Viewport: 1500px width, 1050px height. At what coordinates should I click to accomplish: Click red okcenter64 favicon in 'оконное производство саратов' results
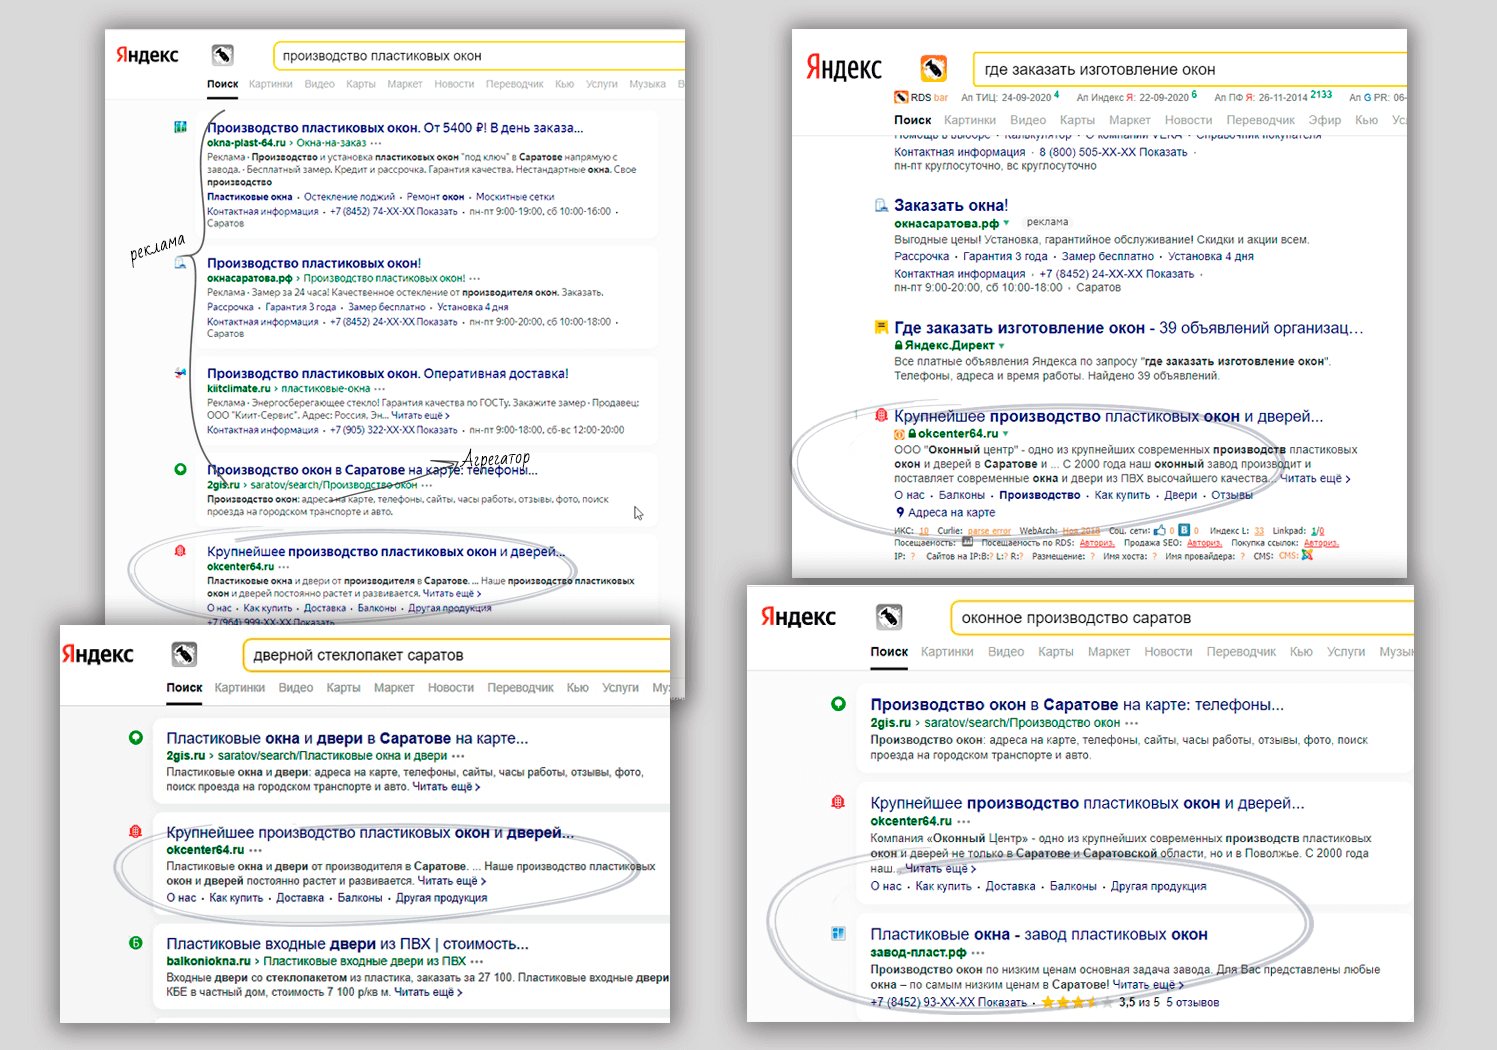(839, 802)
